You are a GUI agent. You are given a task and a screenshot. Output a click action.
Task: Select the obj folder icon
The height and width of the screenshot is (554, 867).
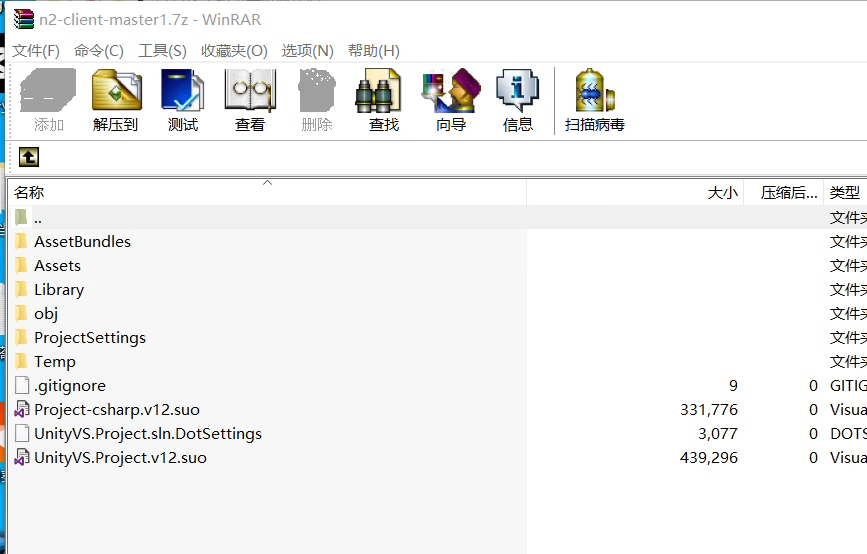pos(22,313)
